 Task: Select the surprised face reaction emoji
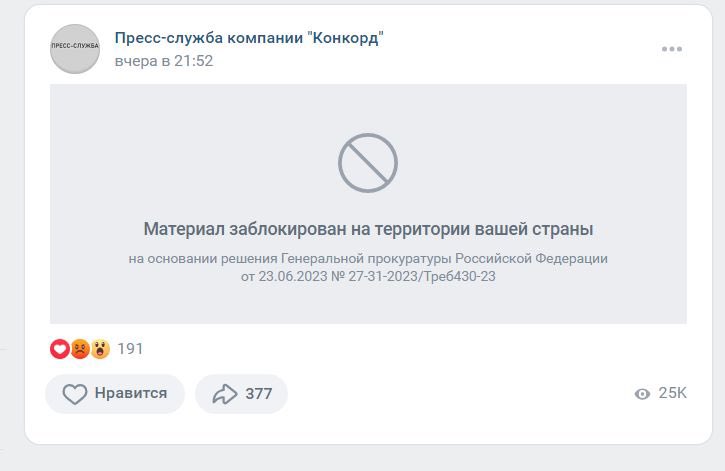(x=100, y=349)
